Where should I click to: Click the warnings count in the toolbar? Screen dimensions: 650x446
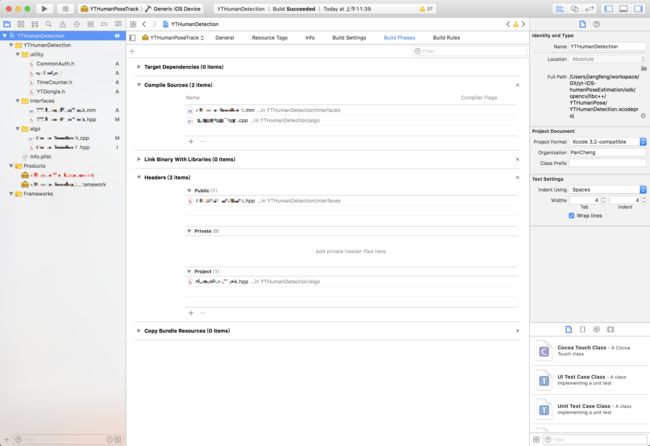pos(426,9)
